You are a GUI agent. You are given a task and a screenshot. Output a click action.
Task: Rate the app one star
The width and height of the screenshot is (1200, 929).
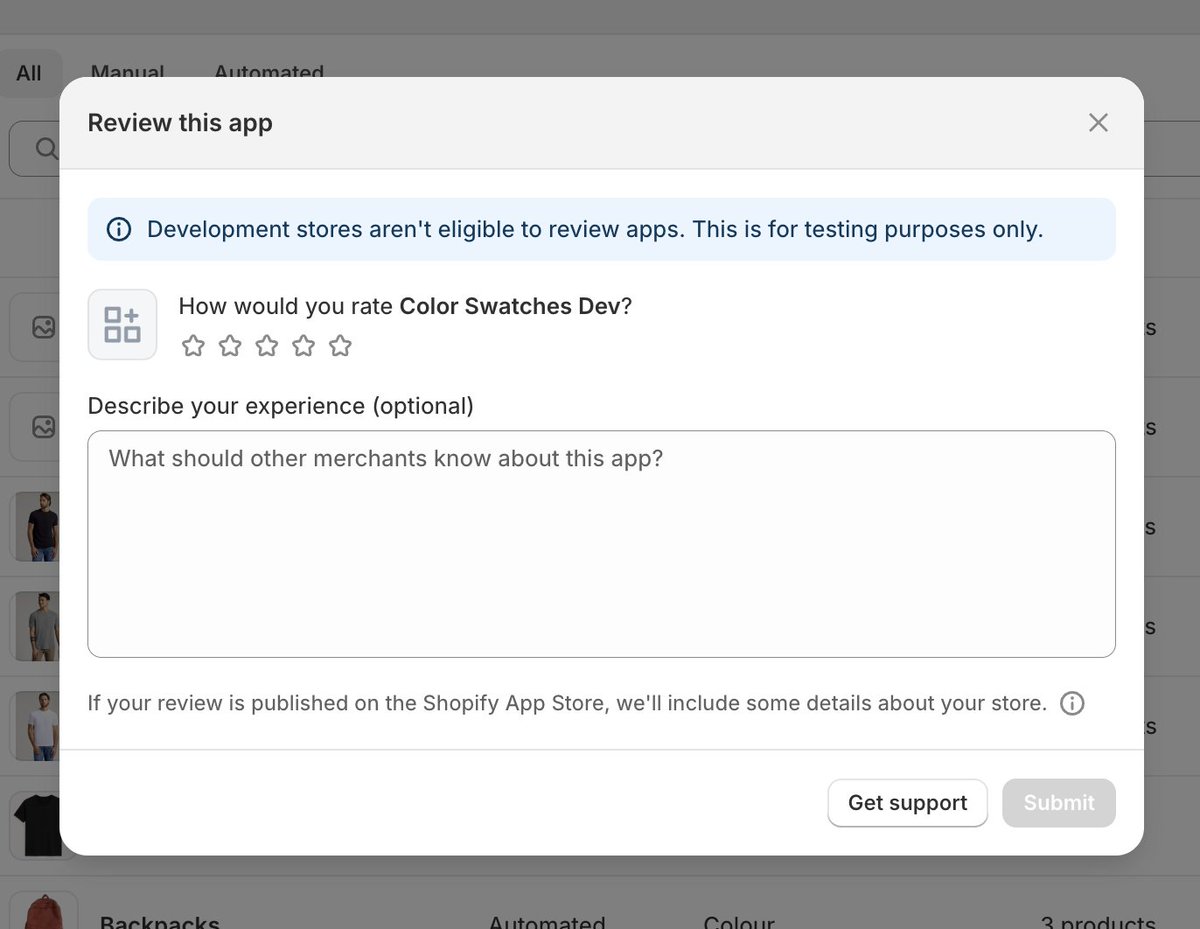click(x=193, y=346)
